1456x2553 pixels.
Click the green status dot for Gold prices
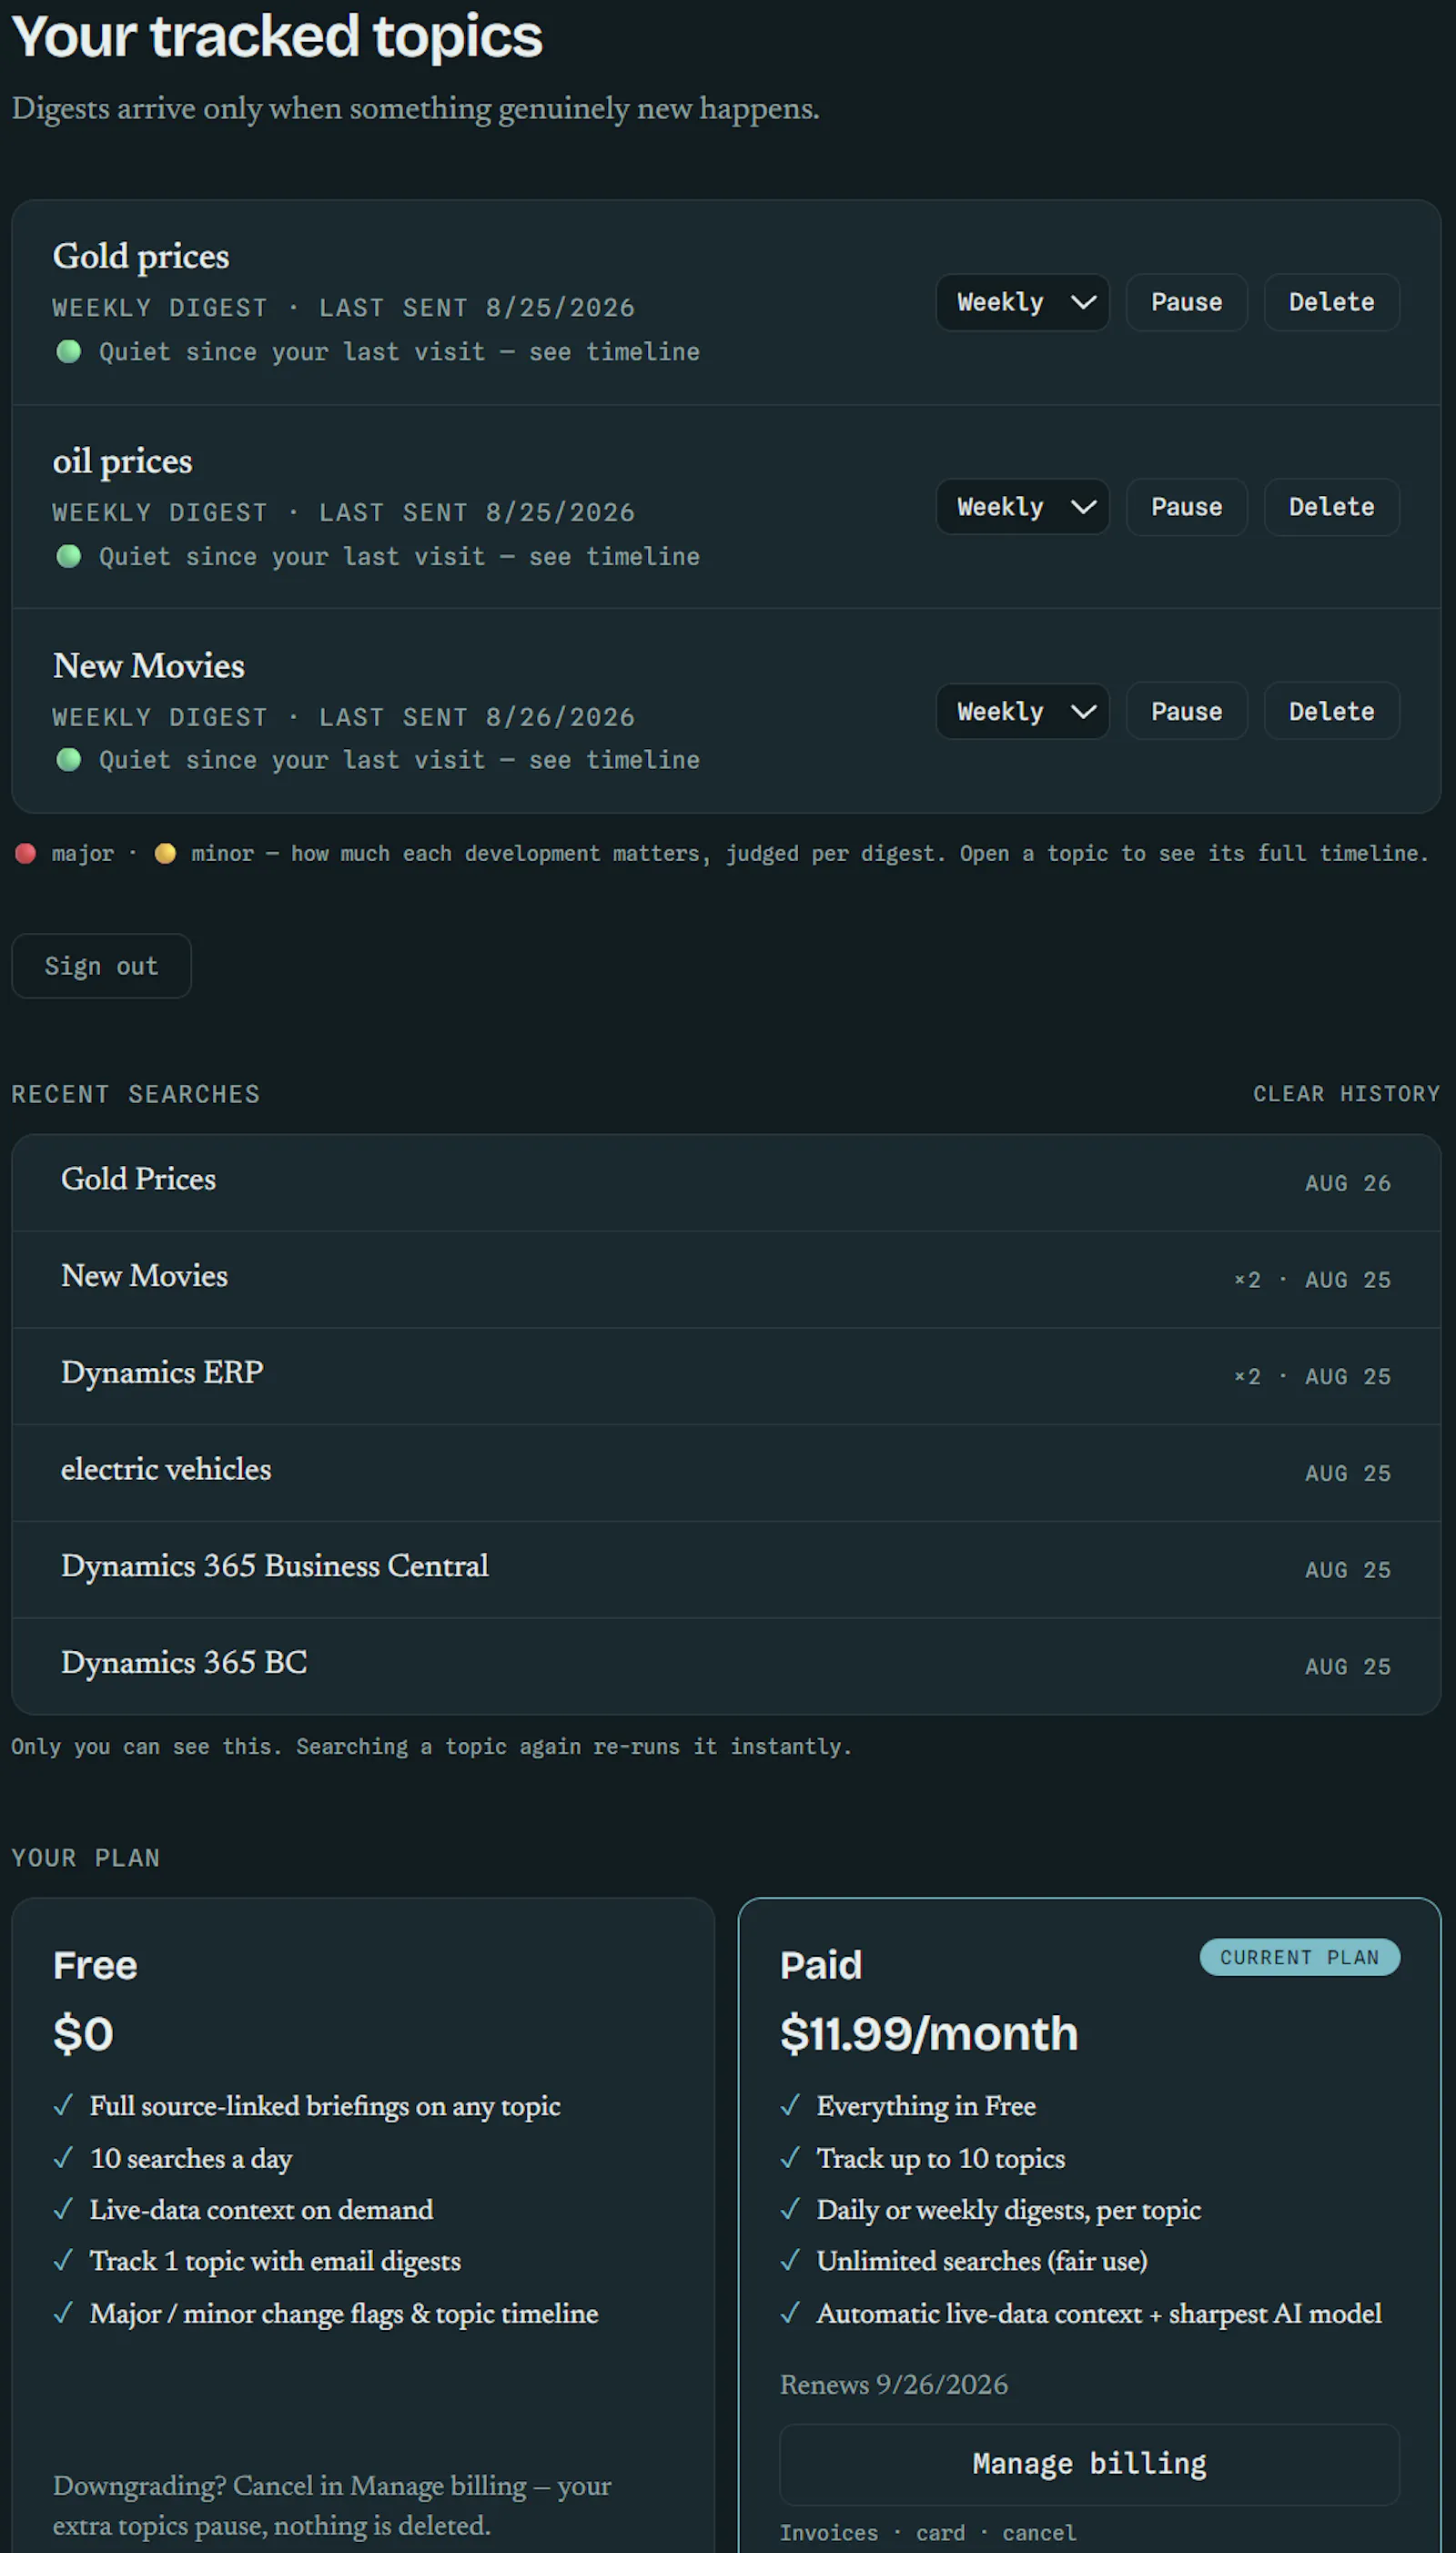69,352
